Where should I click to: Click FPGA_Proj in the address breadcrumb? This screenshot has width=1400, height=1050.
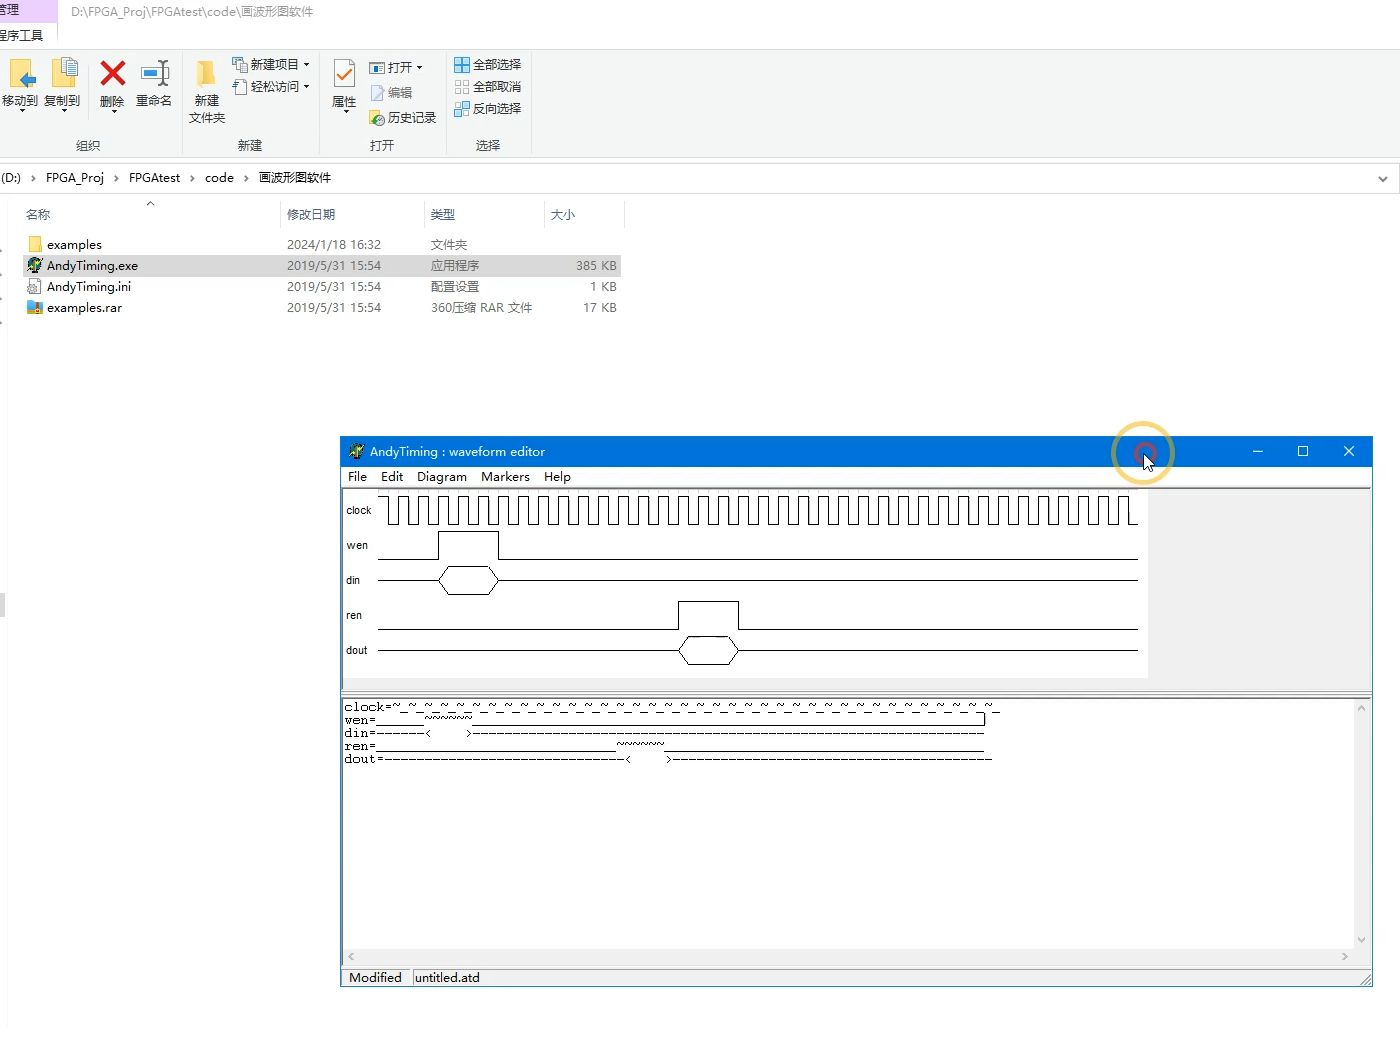(x=75, y=178)
